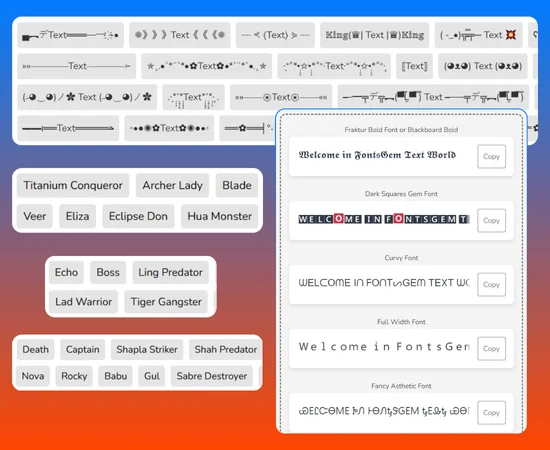Select the Death name chip
Image resolution: width=550 pixels, height=450 pixels.
point(35,349)
